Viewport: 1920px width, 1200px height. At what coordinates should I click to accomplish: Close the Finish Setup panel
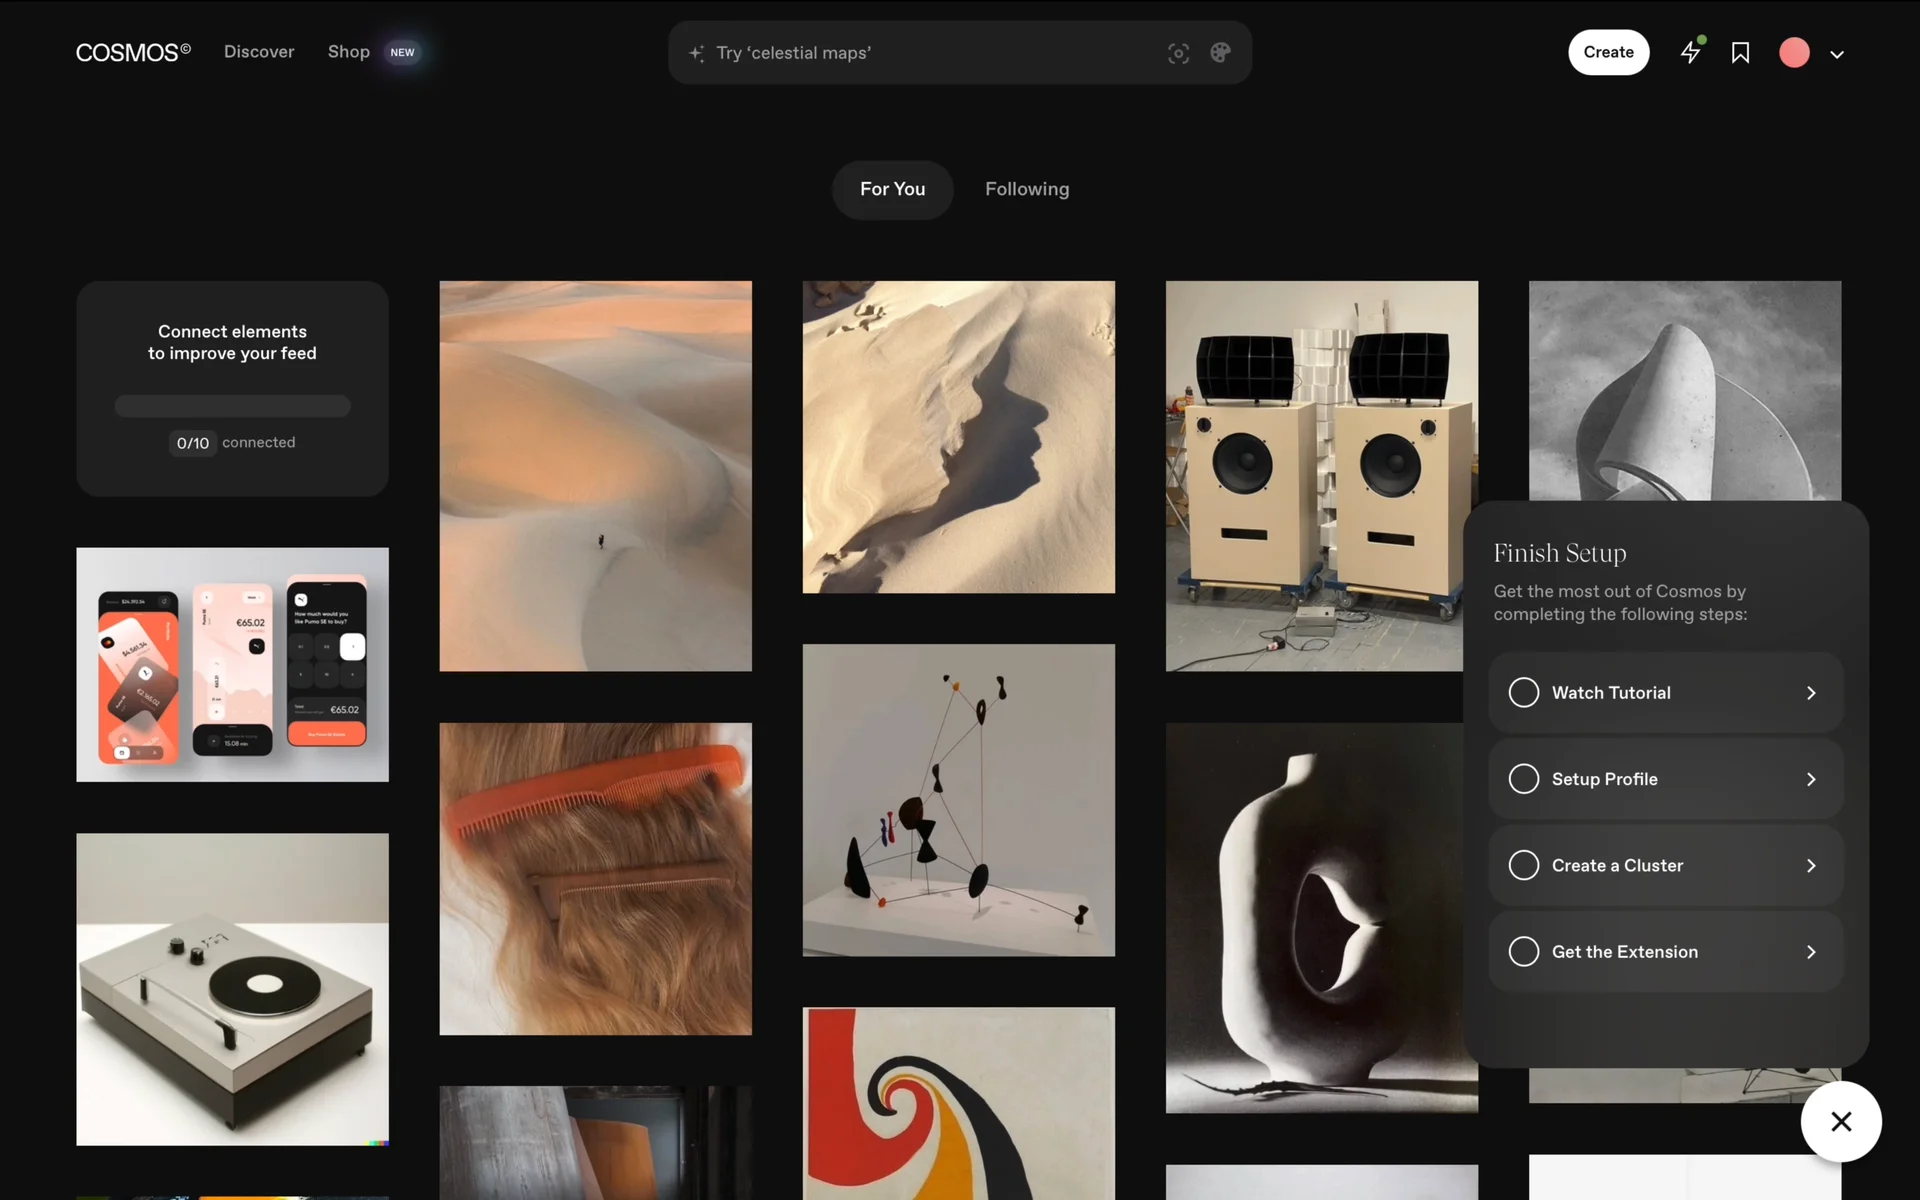1840,1121
